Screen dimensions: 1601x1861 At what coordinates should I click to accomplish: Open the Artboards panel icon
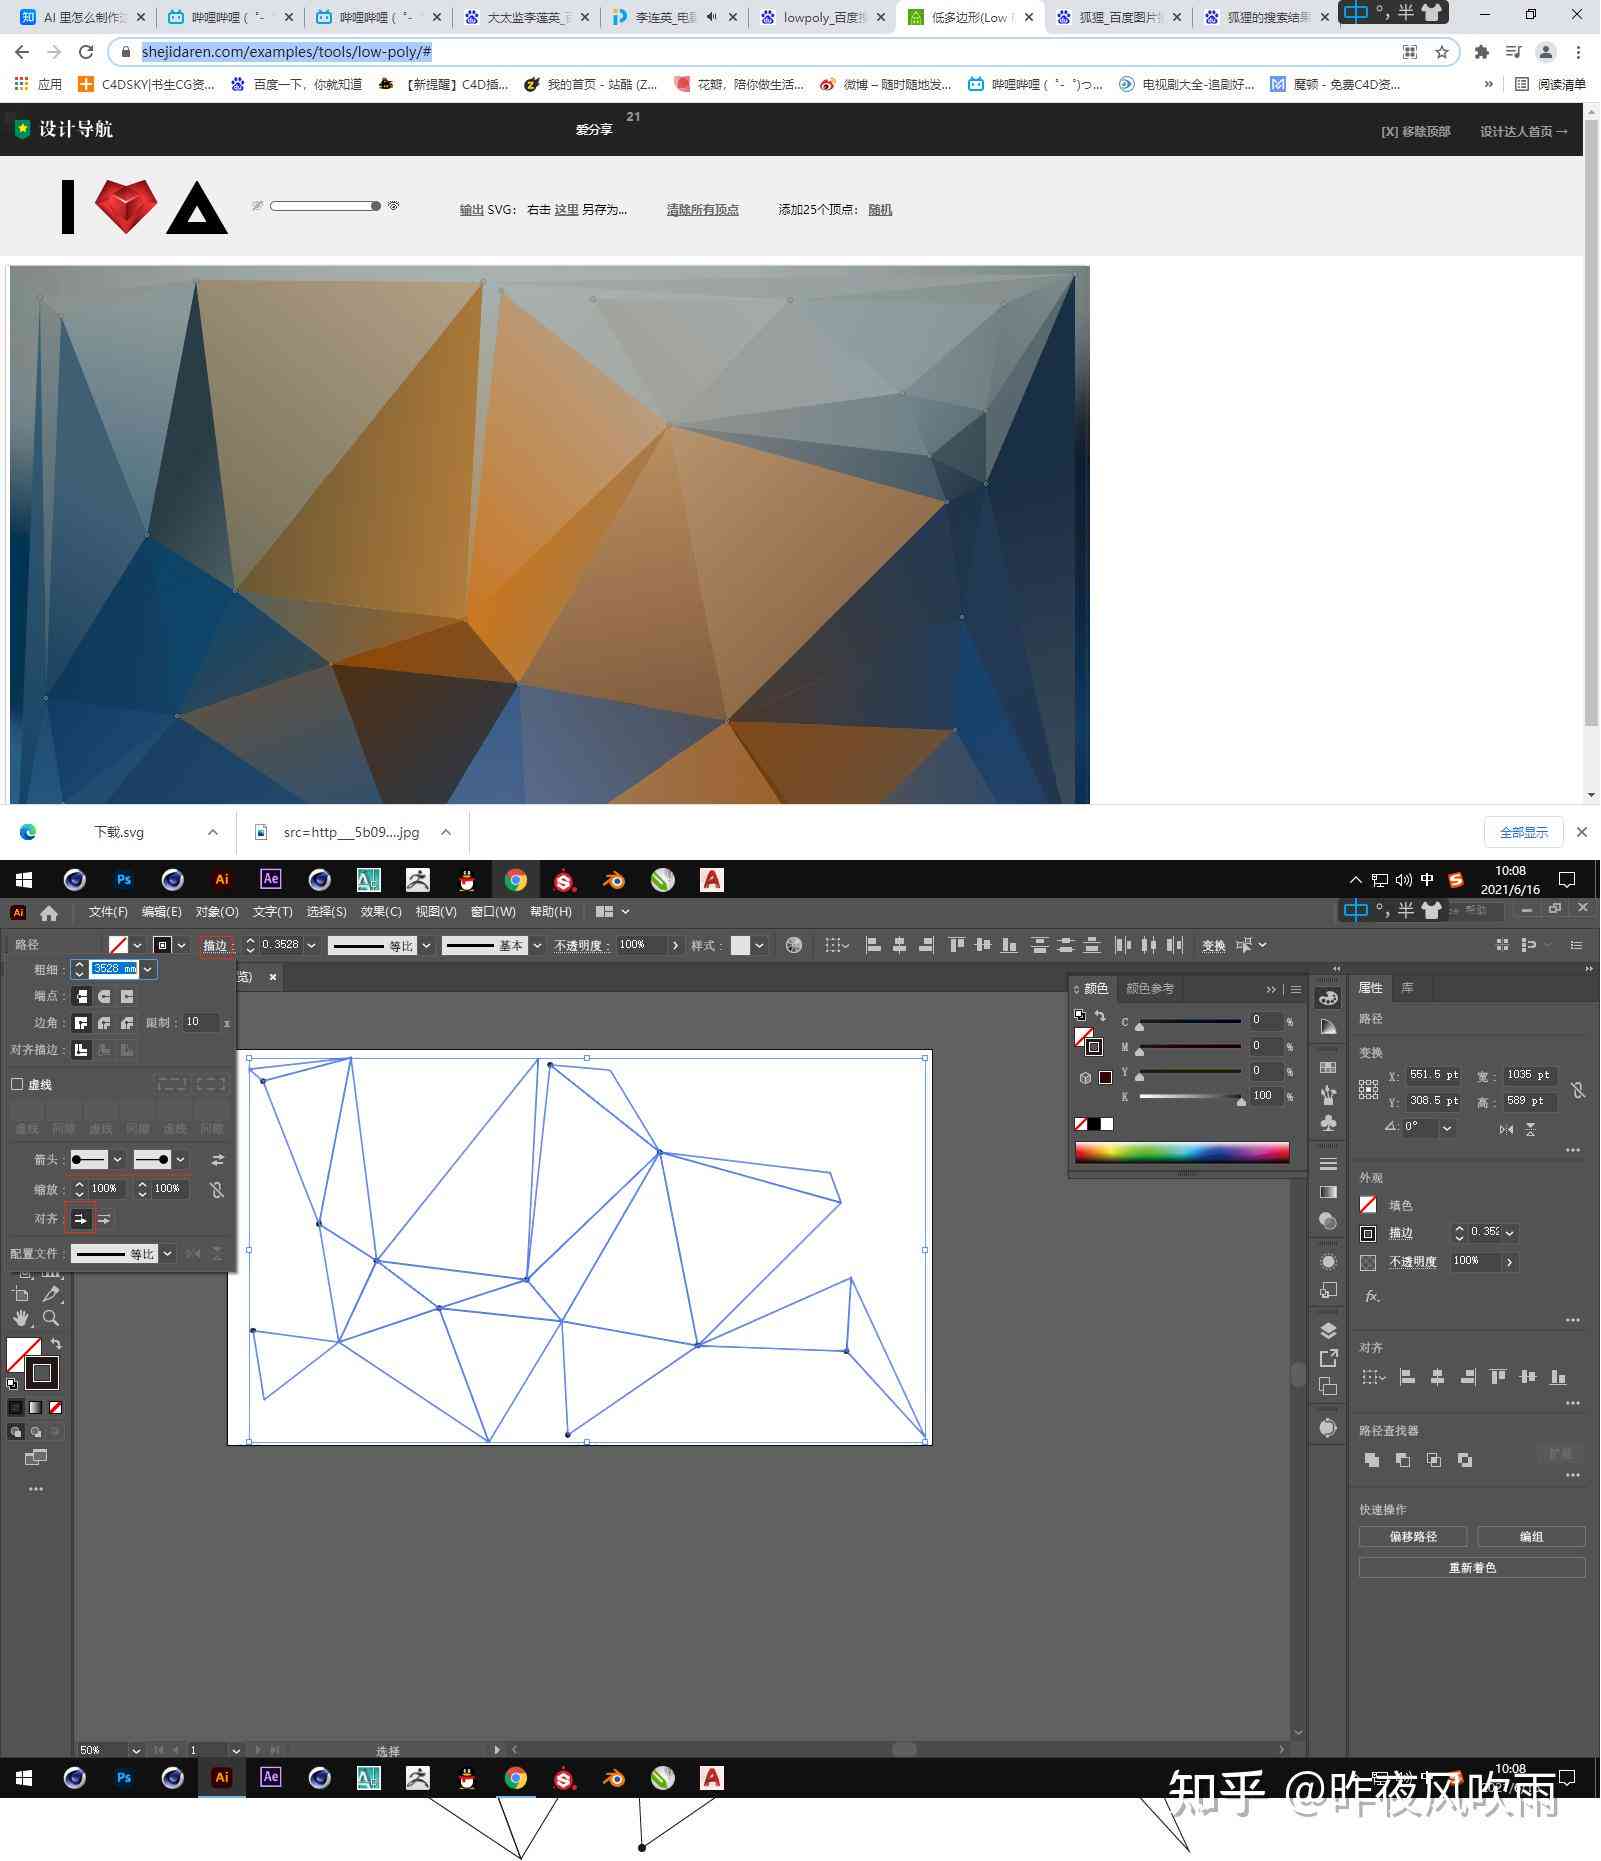coord(1328,1387)
